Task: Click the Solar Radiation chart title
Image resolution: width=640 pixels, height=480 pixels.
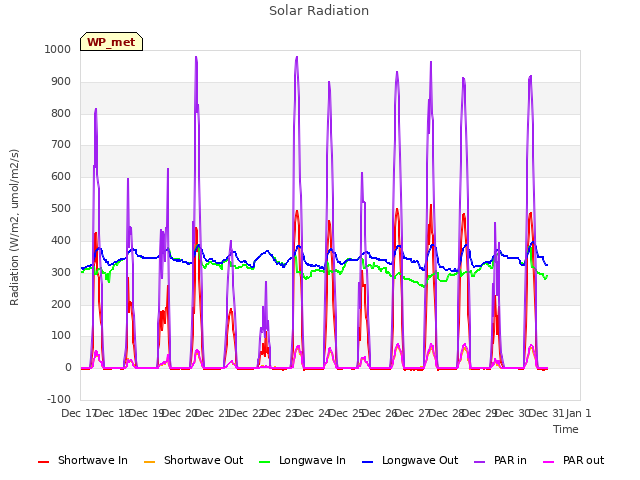Action: [x=319, y=11]
